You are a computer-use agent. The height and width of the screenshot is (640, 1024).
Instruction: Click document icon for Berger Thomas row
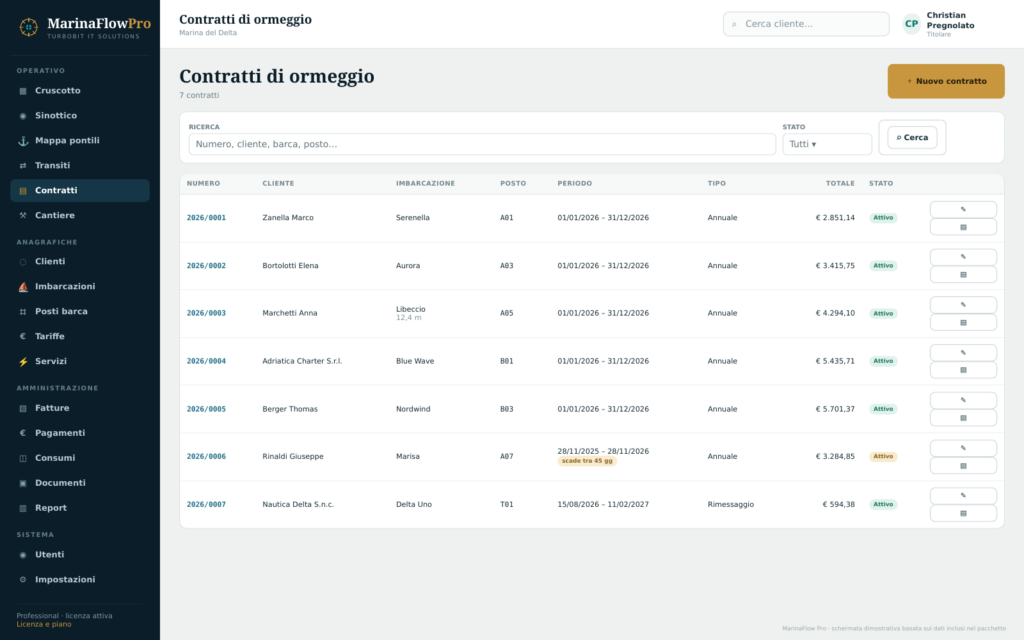click(x=963, y=418)
